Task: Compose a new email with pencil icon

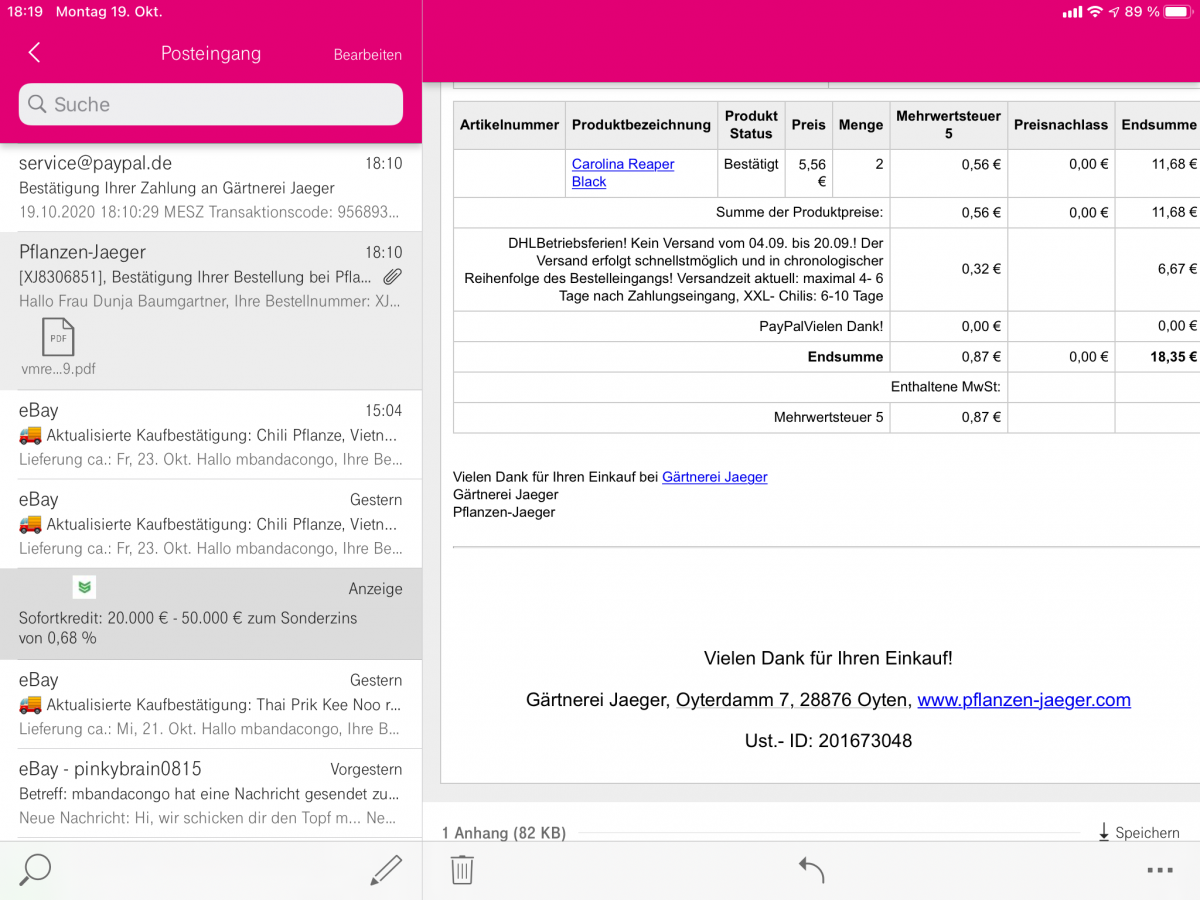Action: pyautogui.click(x=386, y=869)
